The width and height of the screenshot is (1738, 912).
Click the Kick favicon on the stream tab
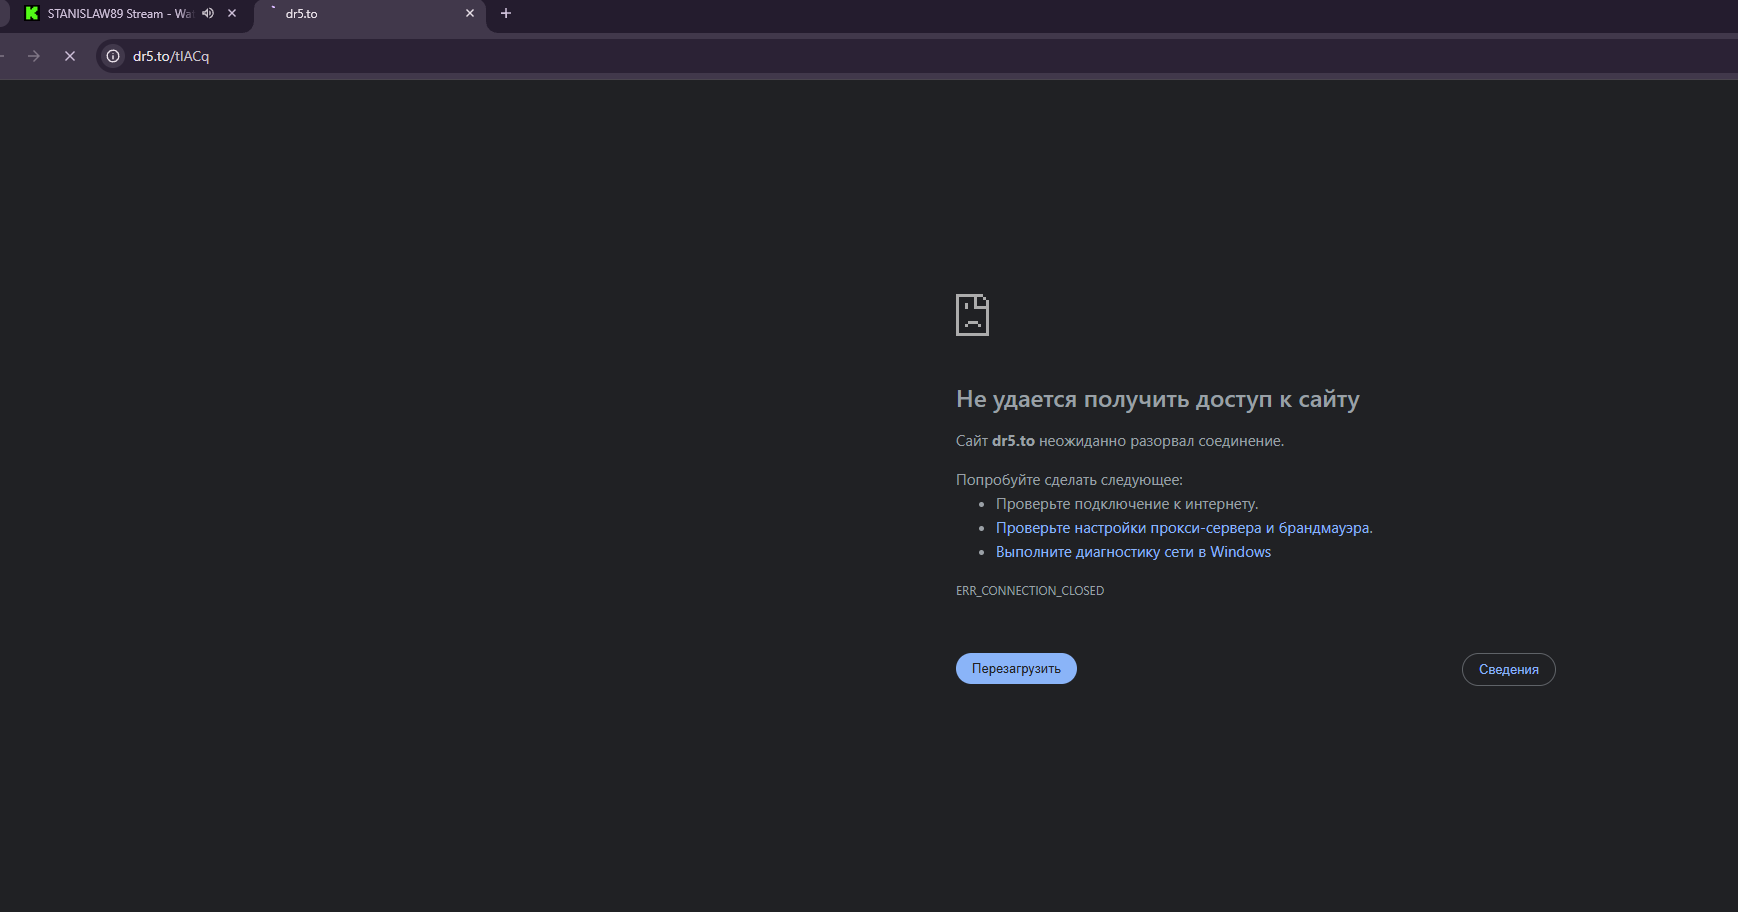(x=31, y=13)
